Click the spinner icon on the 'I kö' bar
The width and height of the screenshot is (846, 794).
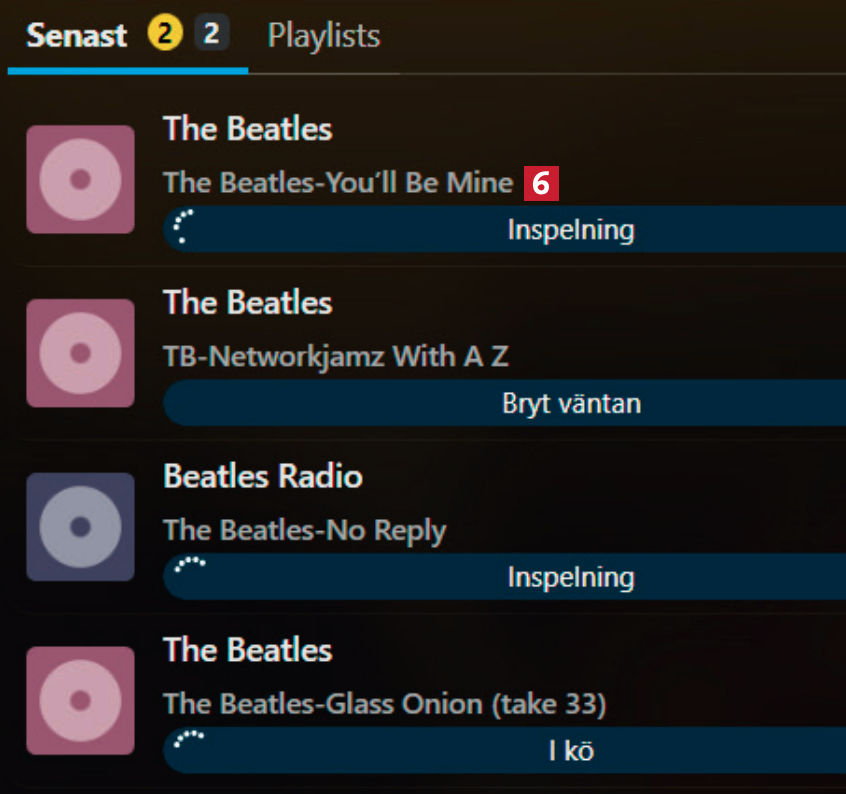point(189,739)
